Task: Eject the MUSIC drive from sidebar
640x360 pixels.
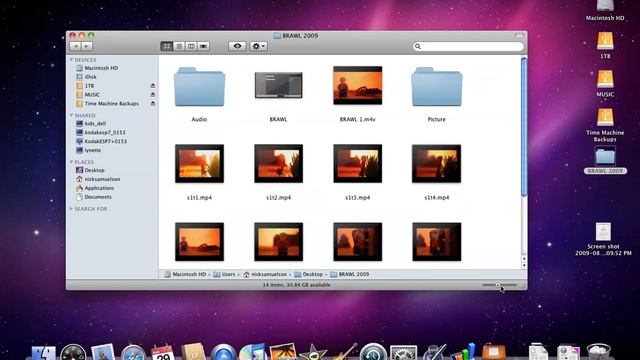Action: (153, 95)
